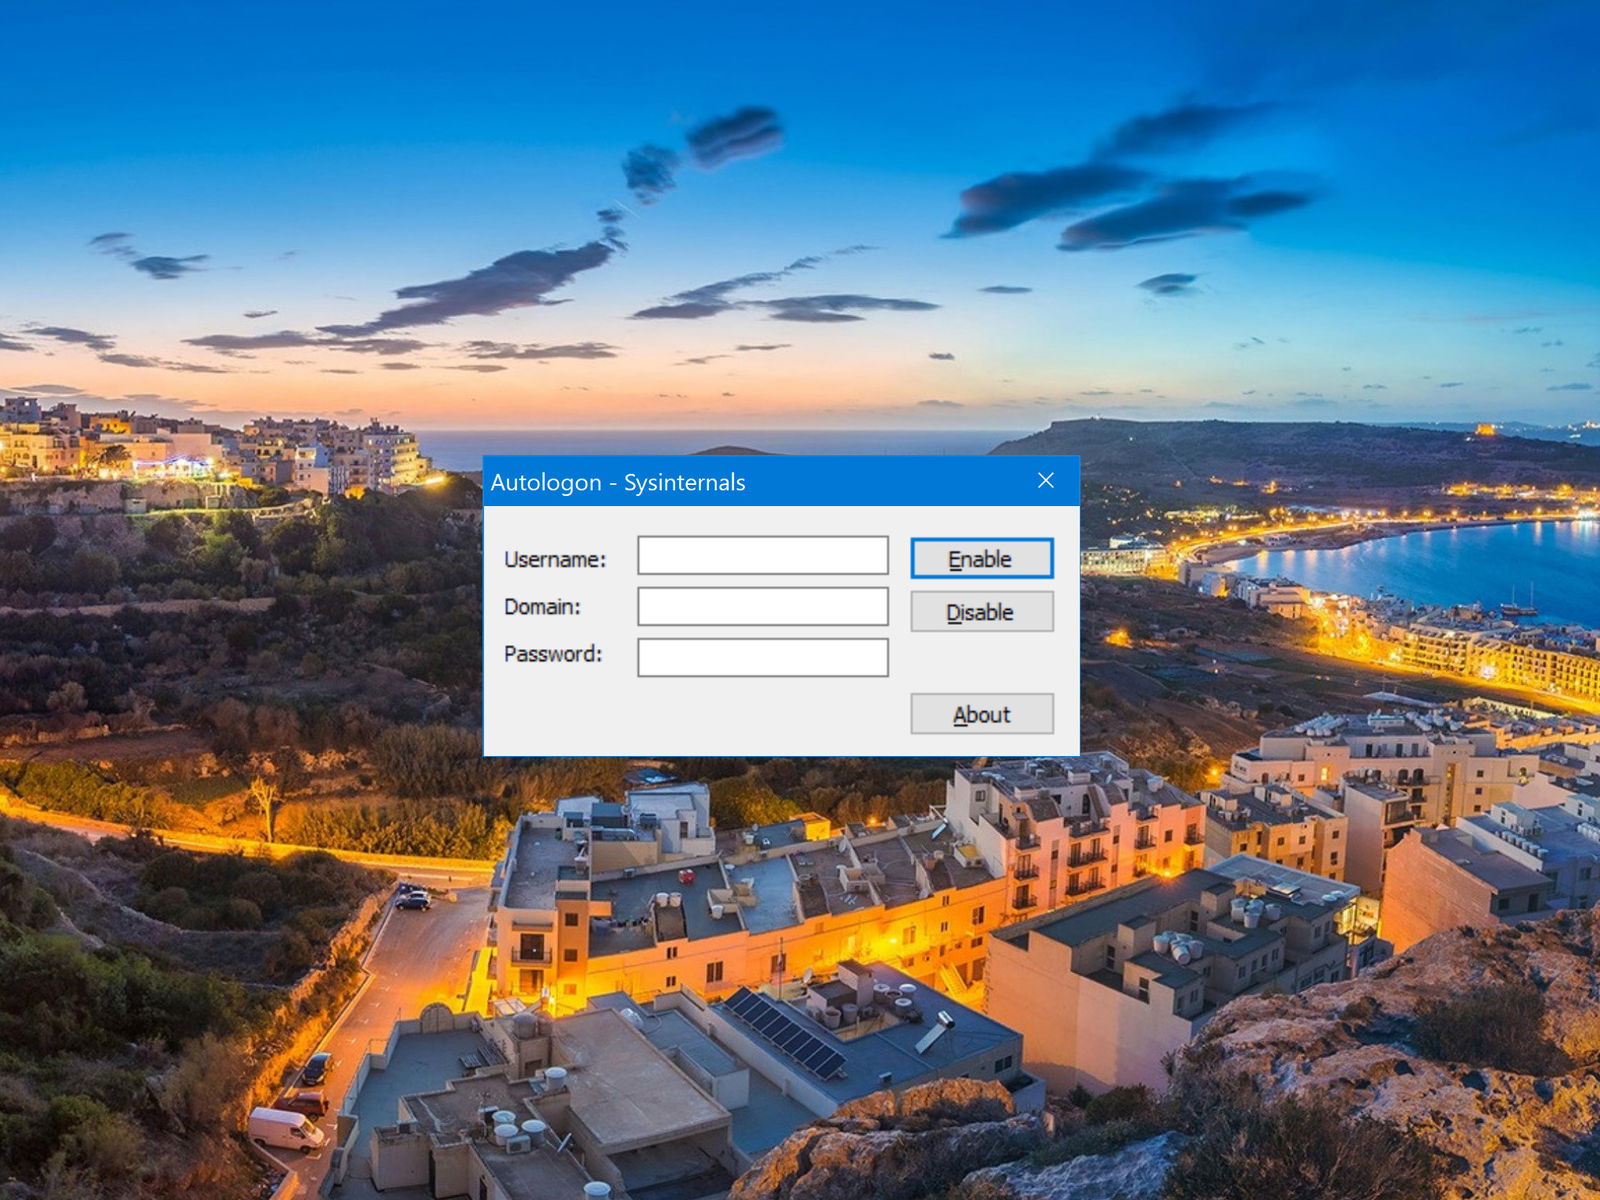Image resolution: width=1600 pixels, height=1200 pixels.
Task: Click the Disable button
Action: (981, 612)
